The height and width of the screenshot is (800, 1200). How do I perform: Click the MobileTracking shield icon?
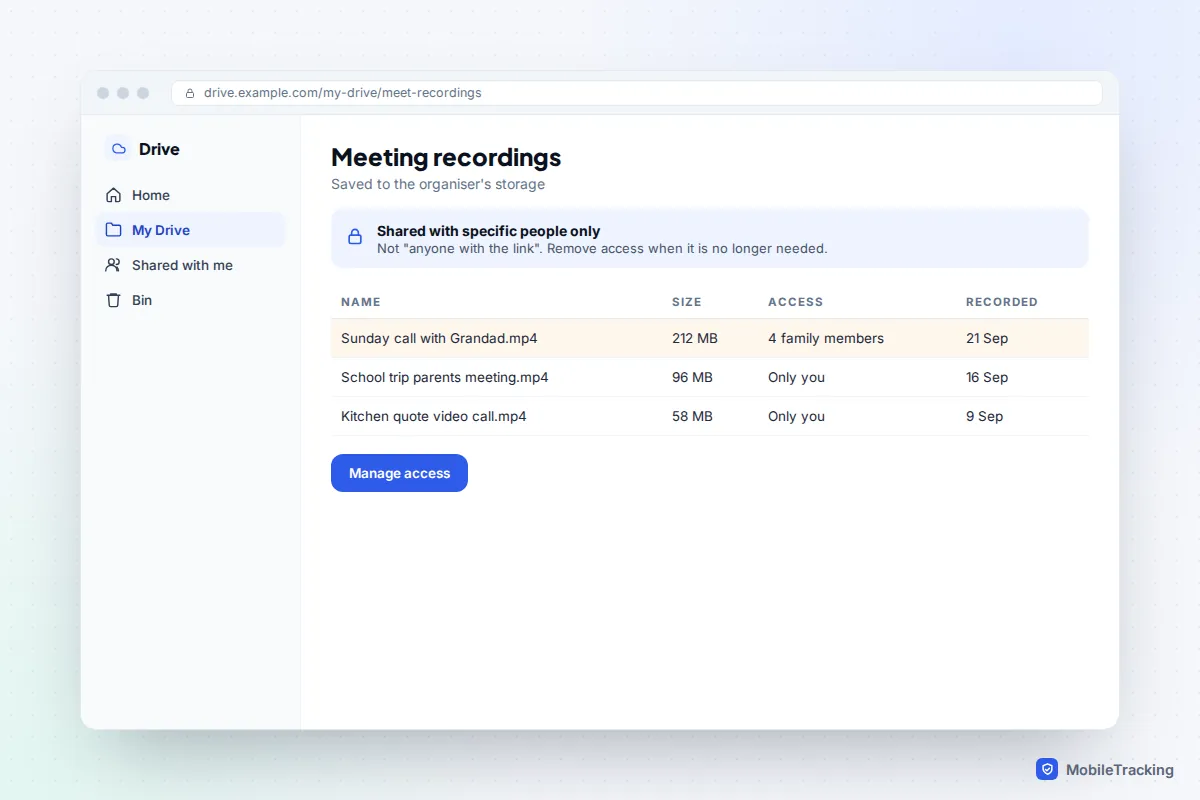1047,769
